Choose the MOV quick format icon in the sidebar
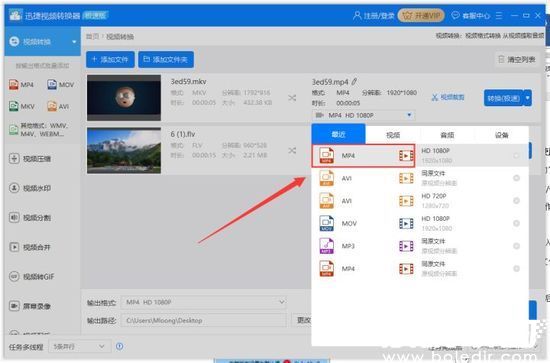Image resolution: width=550 pixels, height=363 pixels. [x=61, y=85]
